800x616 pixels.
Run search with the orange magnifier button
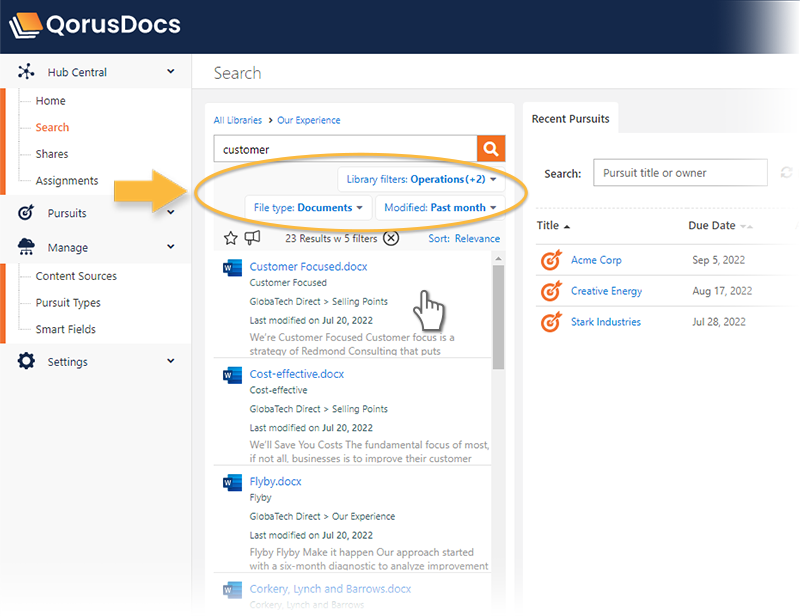(491, 149)
